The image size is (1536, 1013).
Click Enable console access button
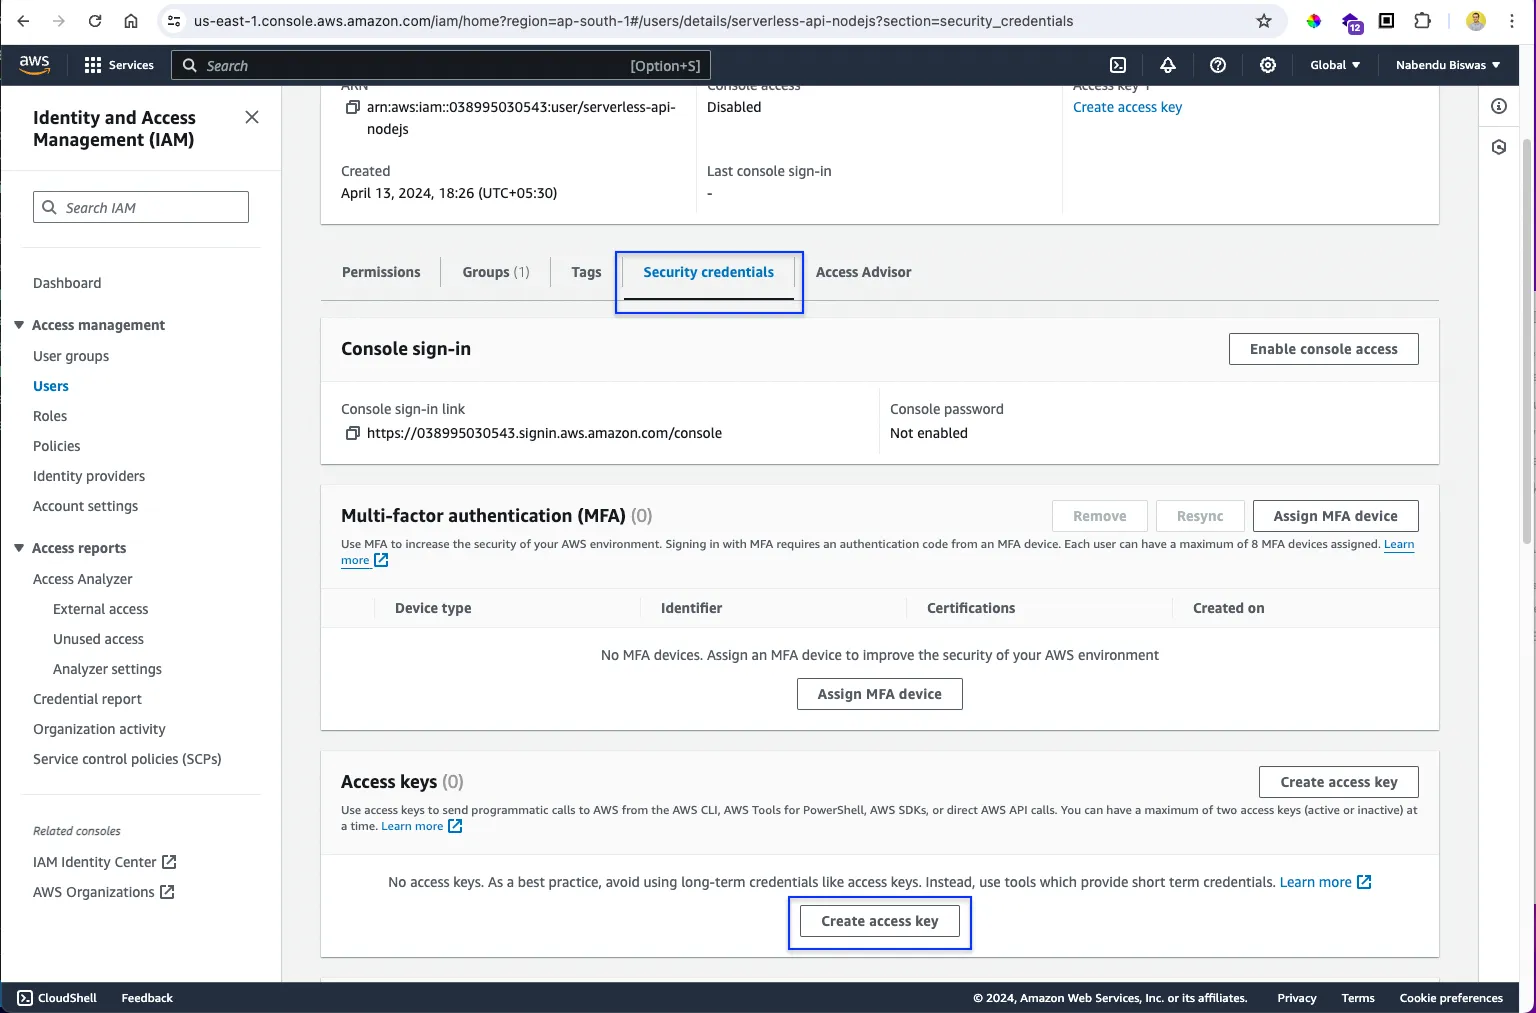point(1323,349)
